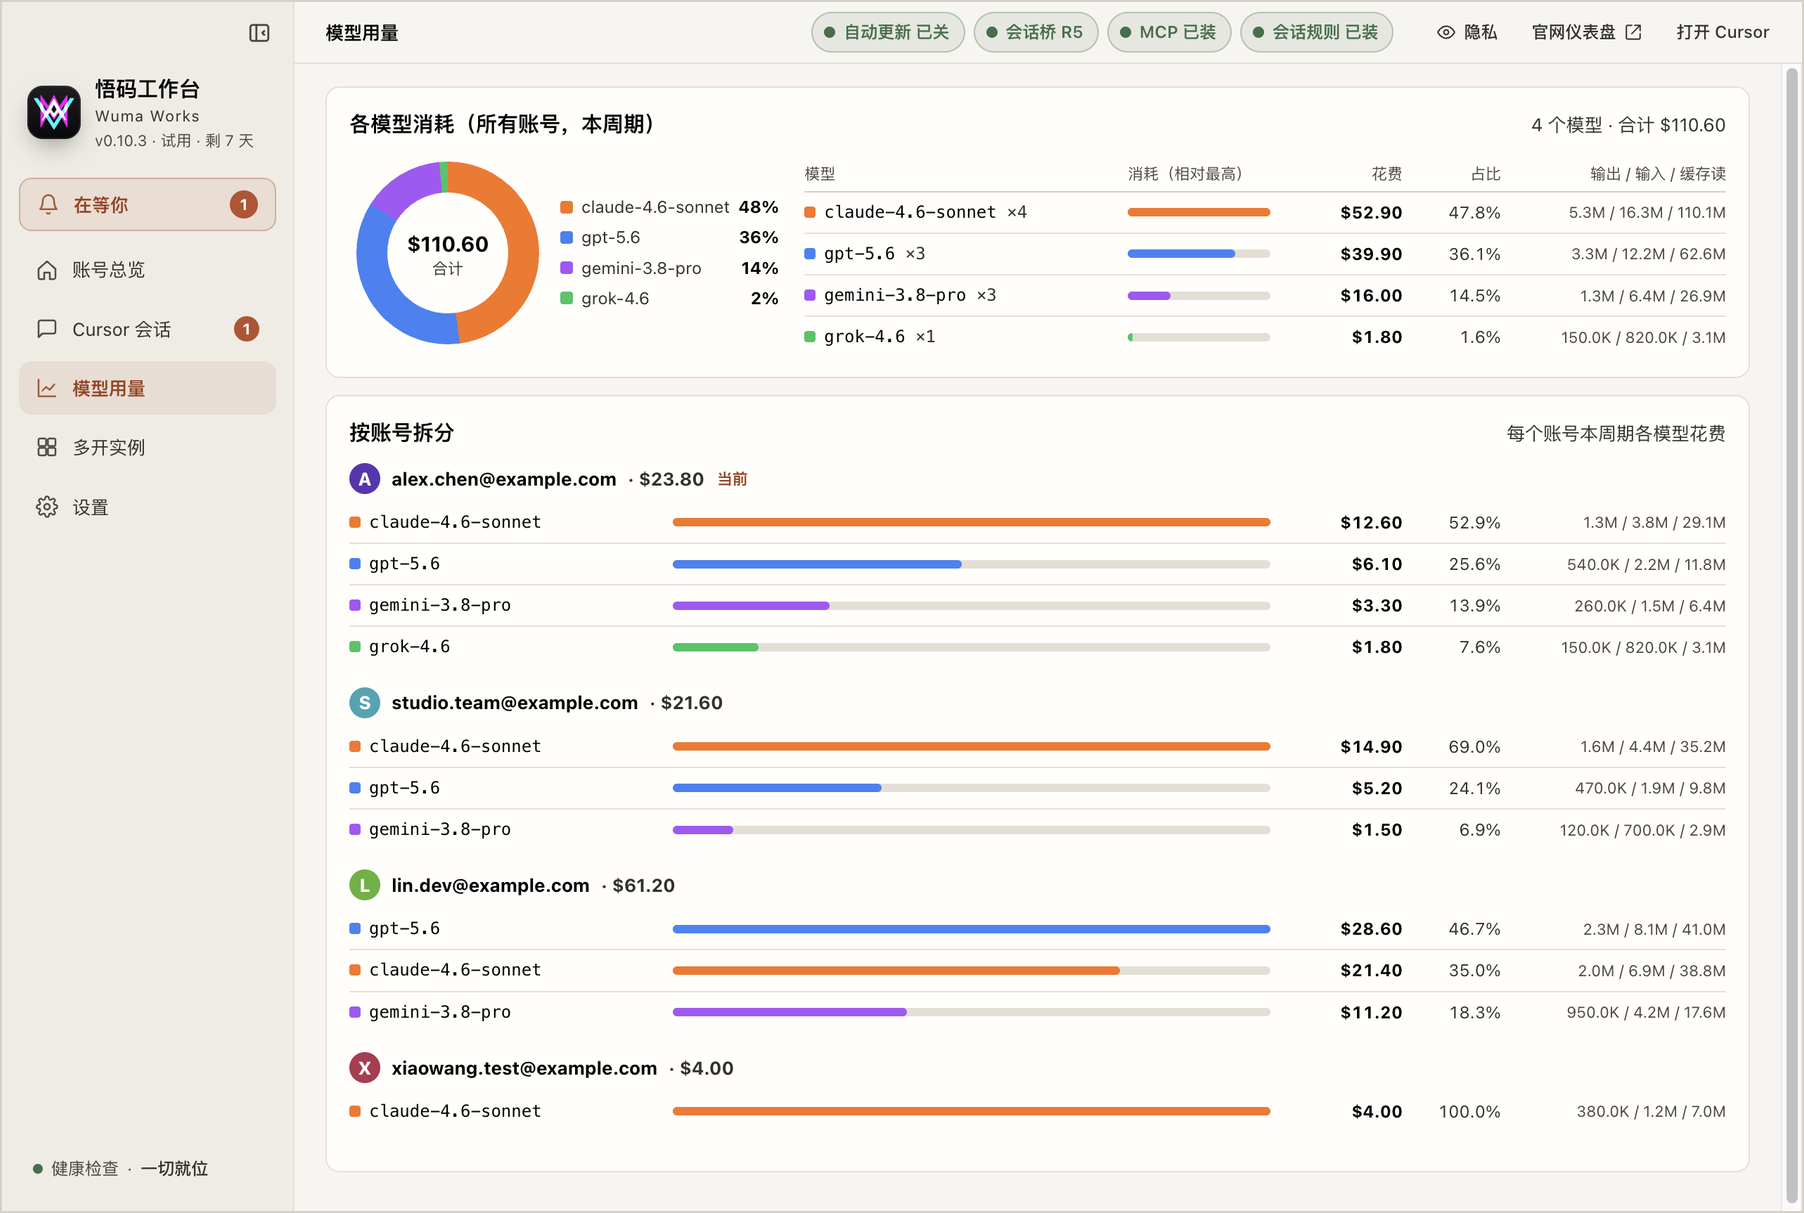Click the Wuma Works app logo
The image size is (1804, 1213).
tap(54, 112)
